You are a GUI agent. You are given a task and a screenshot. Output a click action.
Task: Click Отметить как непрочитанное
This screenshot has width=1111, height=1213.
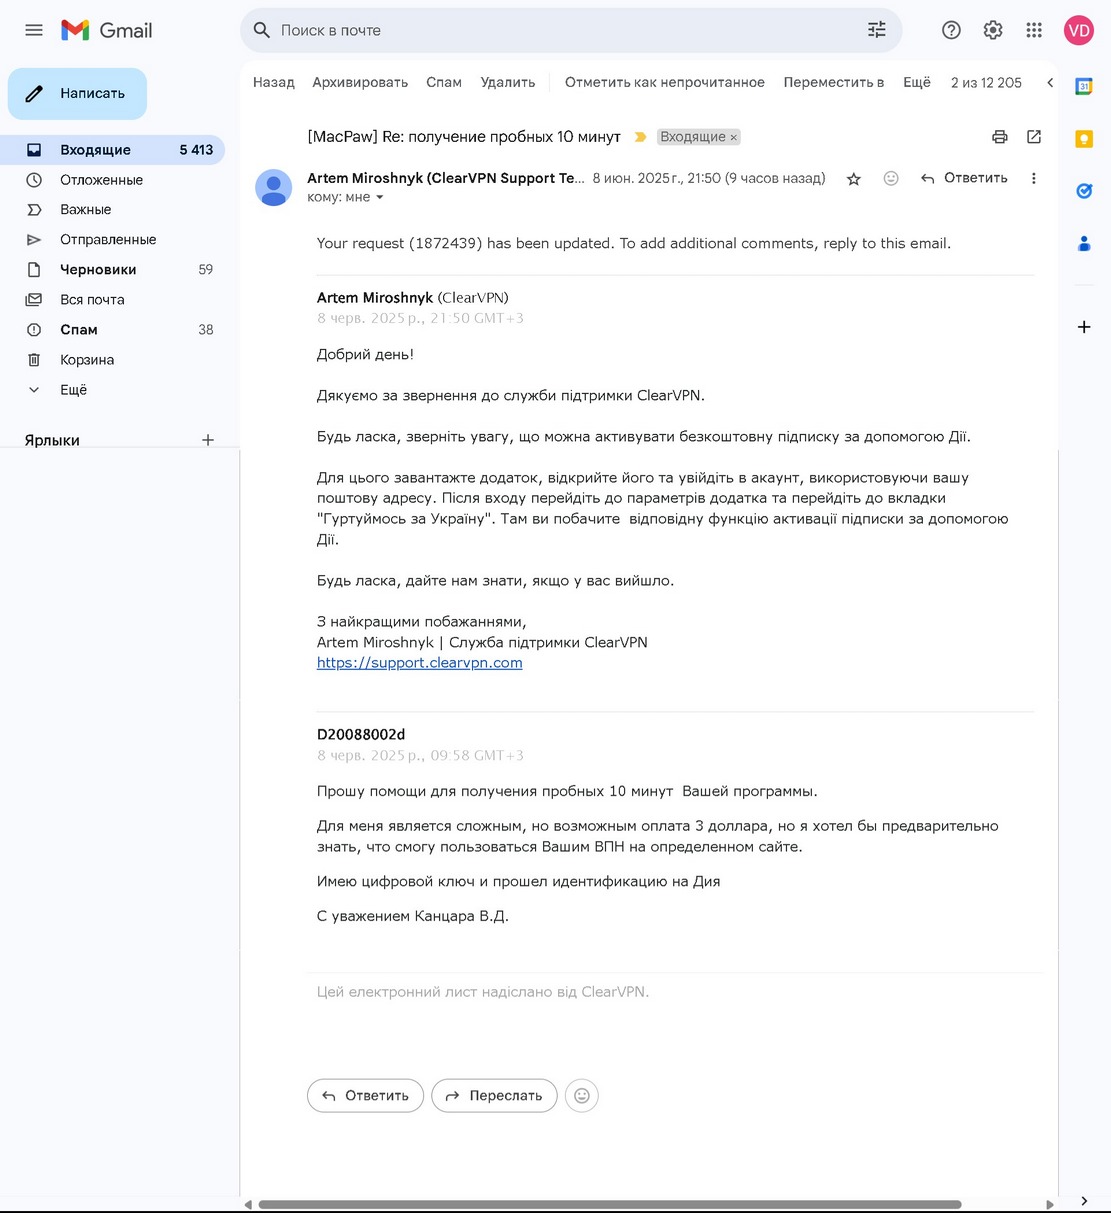[665, 83]
